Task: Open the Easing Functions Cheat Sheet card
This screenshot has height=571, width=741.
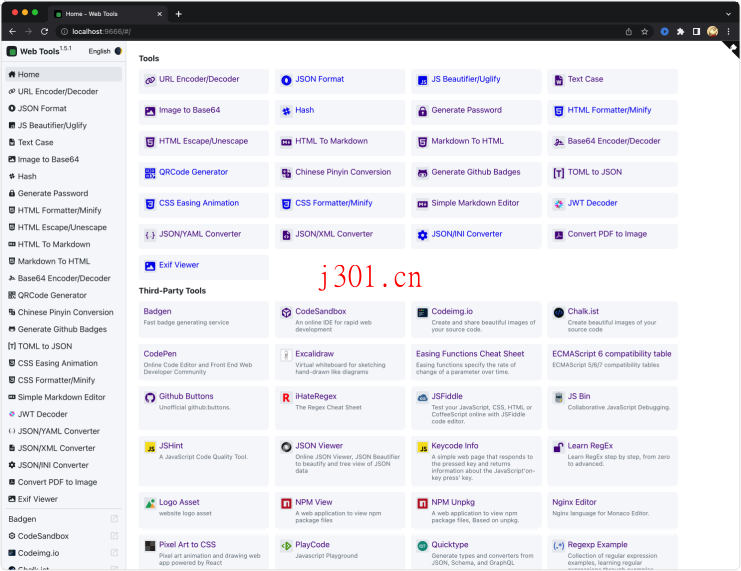Action: coord(476,362)
